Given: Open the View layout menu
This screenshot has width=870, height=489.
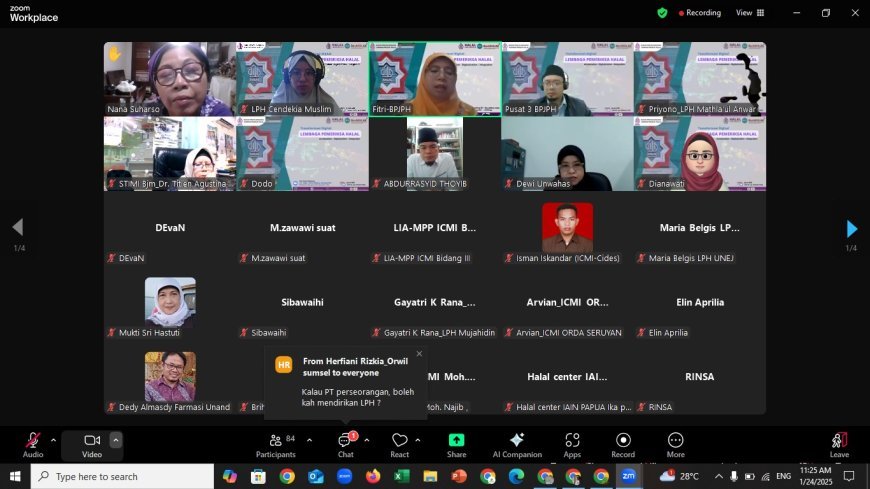Looking at the screenshot, I should tap(750, 13).
